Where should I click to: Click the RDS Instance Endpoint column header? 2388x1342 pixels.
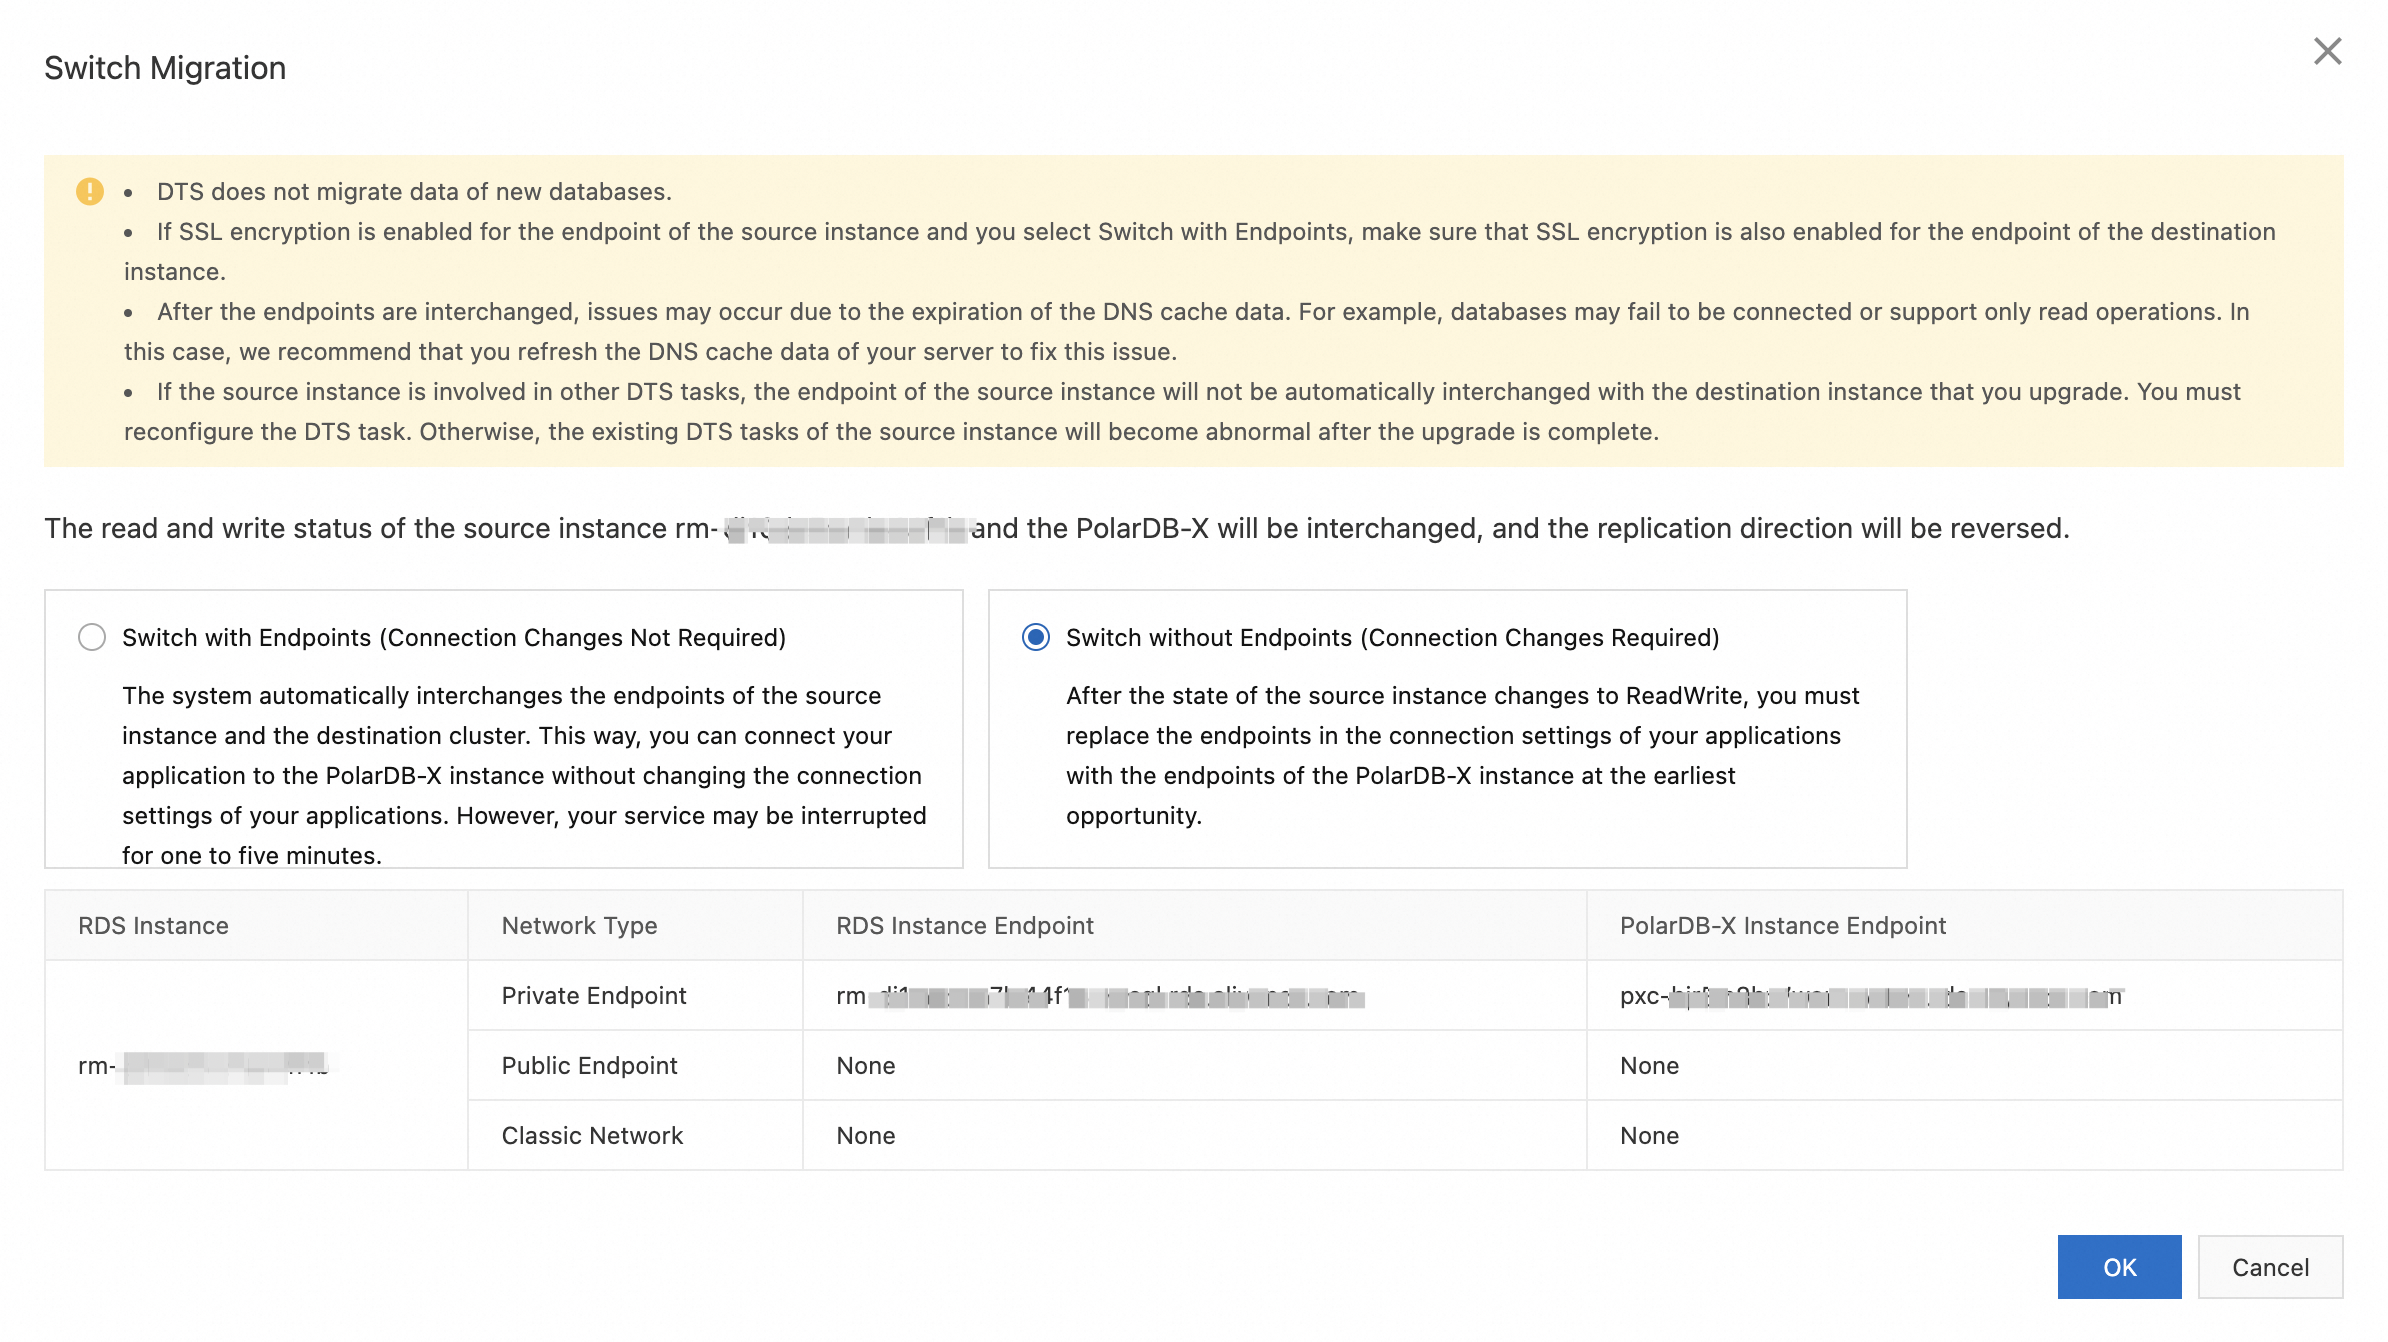point(964,926)
